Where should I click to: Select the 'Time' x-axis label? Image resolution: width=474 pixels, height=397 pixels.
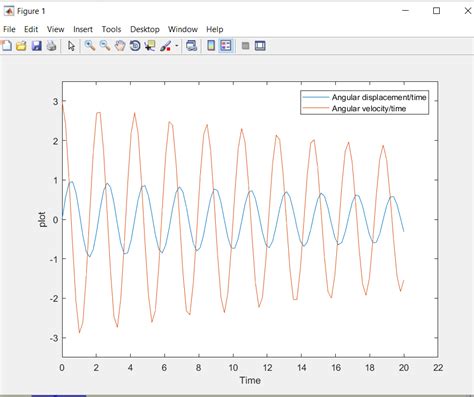(x=250, y=380)
